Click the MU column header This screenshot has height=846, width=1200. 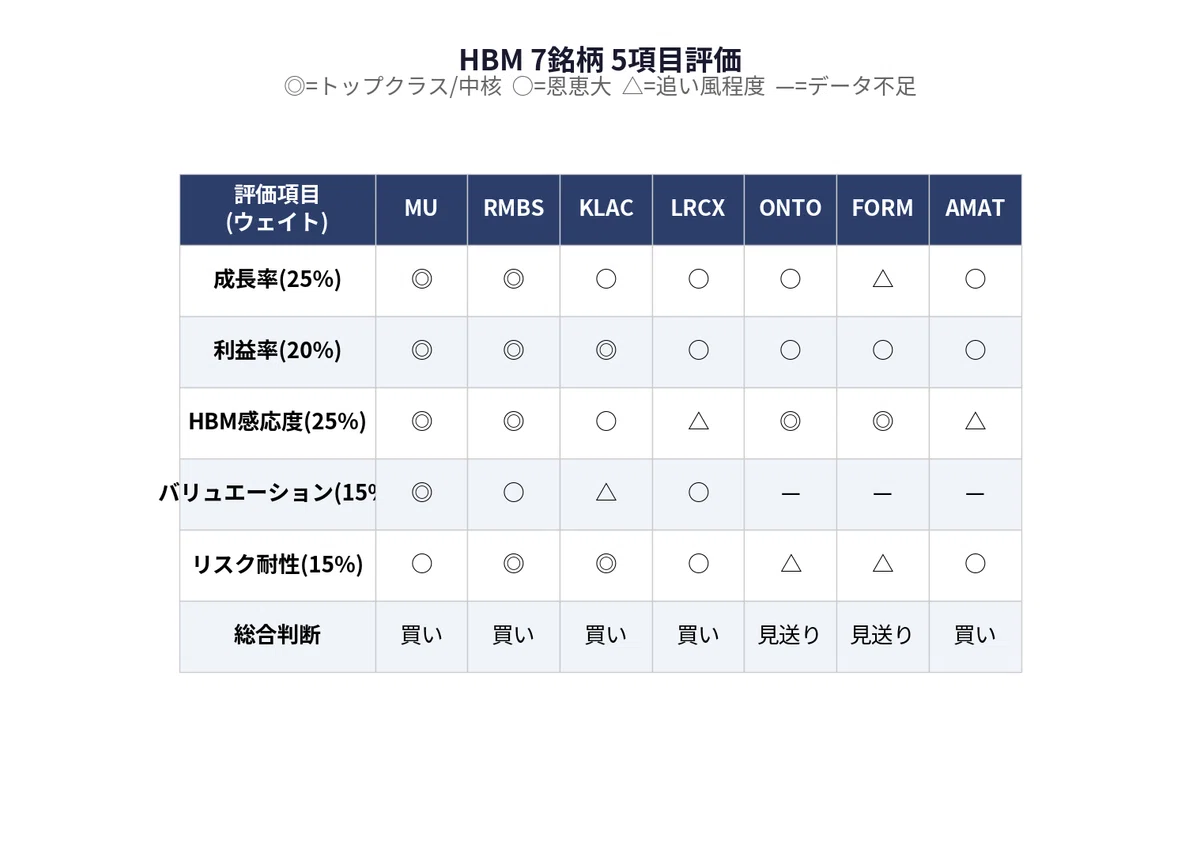pos(421,209)
